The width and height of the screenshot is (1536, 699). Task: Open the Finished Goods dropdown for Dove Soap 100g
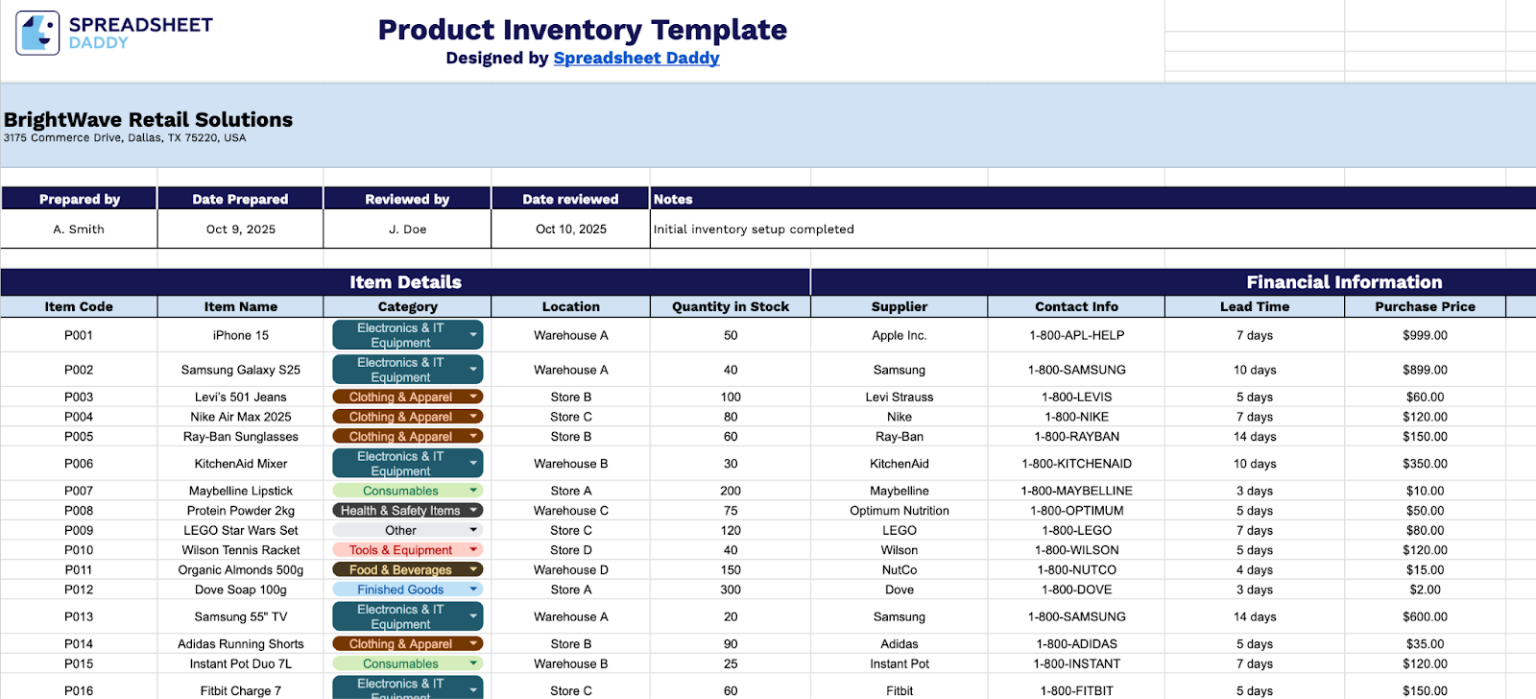[x=472, y=589]
